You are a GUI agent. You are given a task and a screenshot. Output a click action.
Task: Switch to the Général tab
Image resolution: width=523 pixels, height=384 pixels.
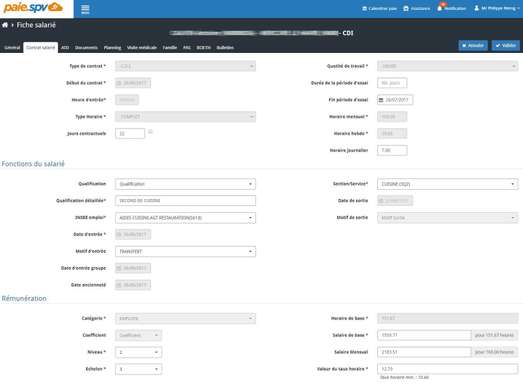pyautogui.click(x=12, y=47)
